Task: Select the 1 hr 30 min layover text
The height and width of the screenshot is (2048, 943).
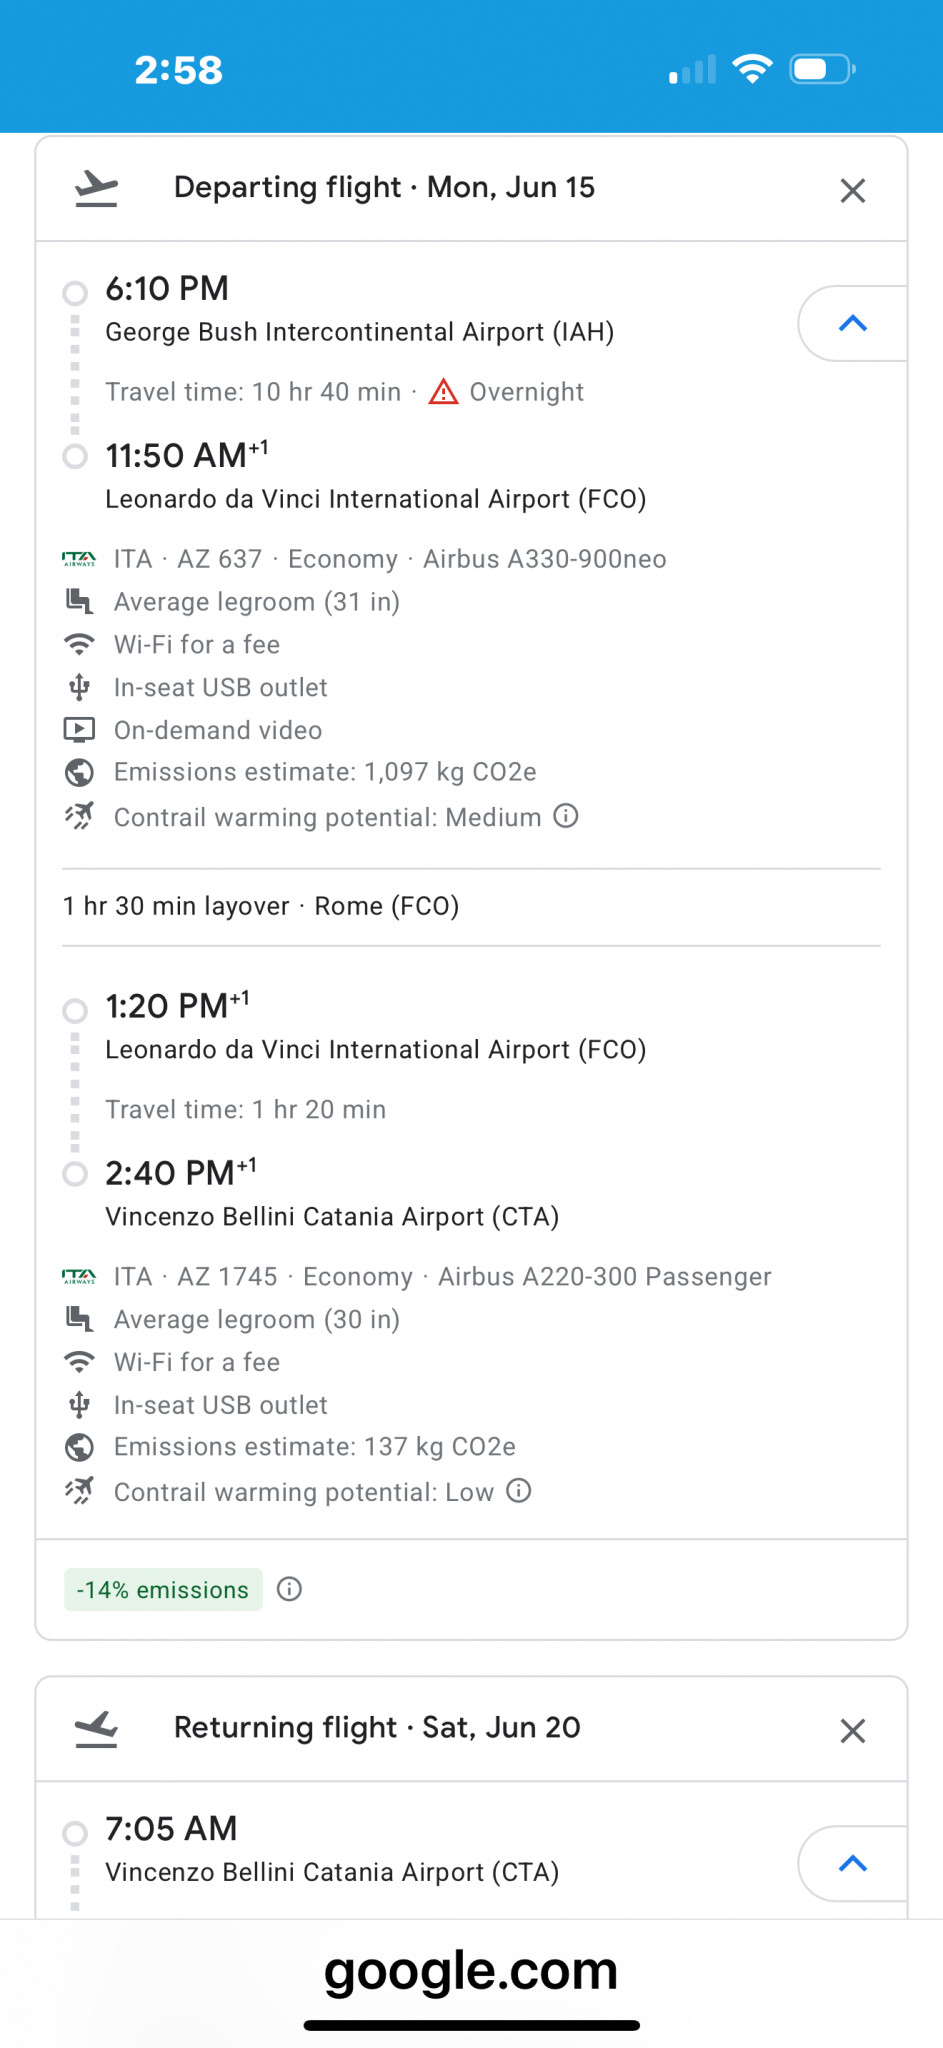Action: tap(261, 906)
